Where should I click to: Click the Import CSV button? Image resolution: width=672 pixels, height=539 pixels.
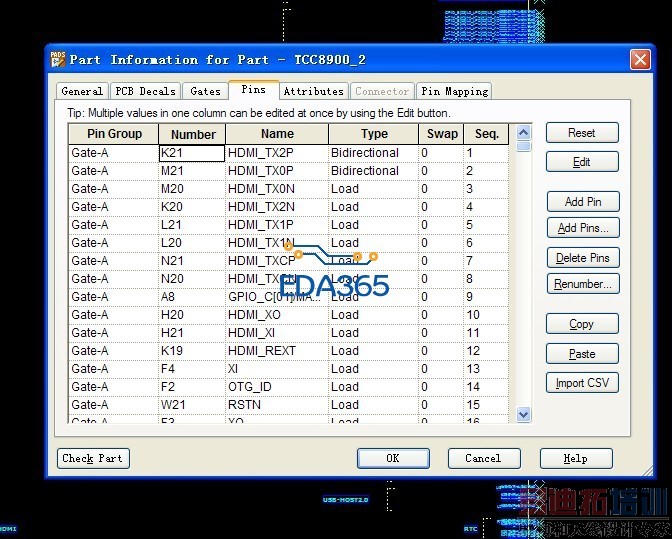(582, 383)
